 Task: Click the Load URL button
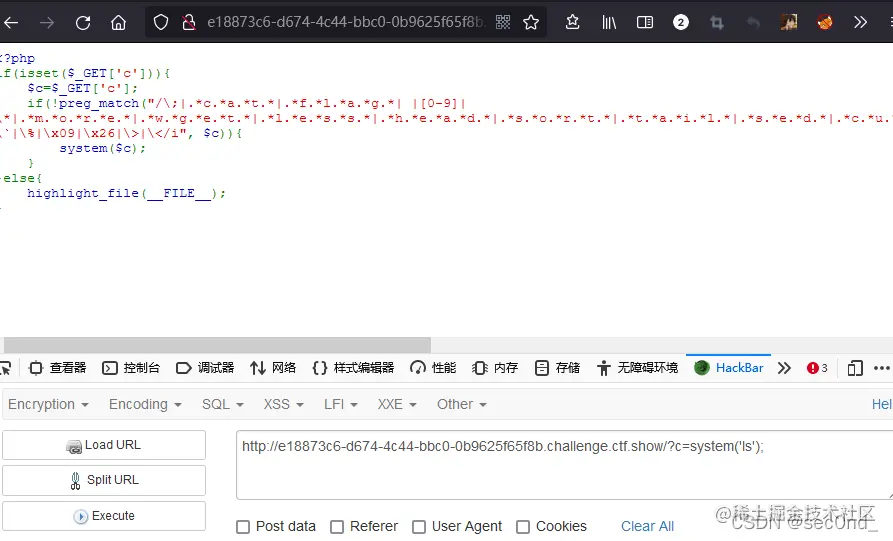point(104,445)
